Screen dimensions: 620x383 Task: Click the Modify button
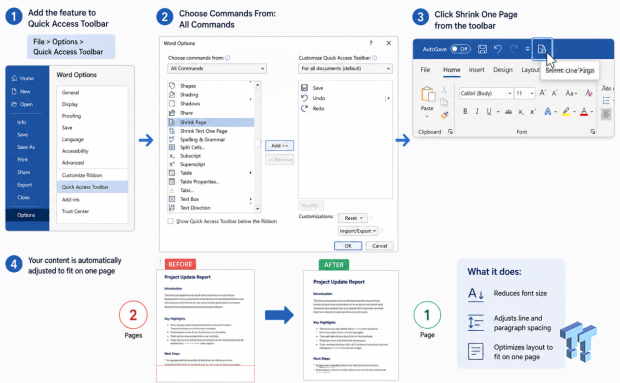(311, 206)
